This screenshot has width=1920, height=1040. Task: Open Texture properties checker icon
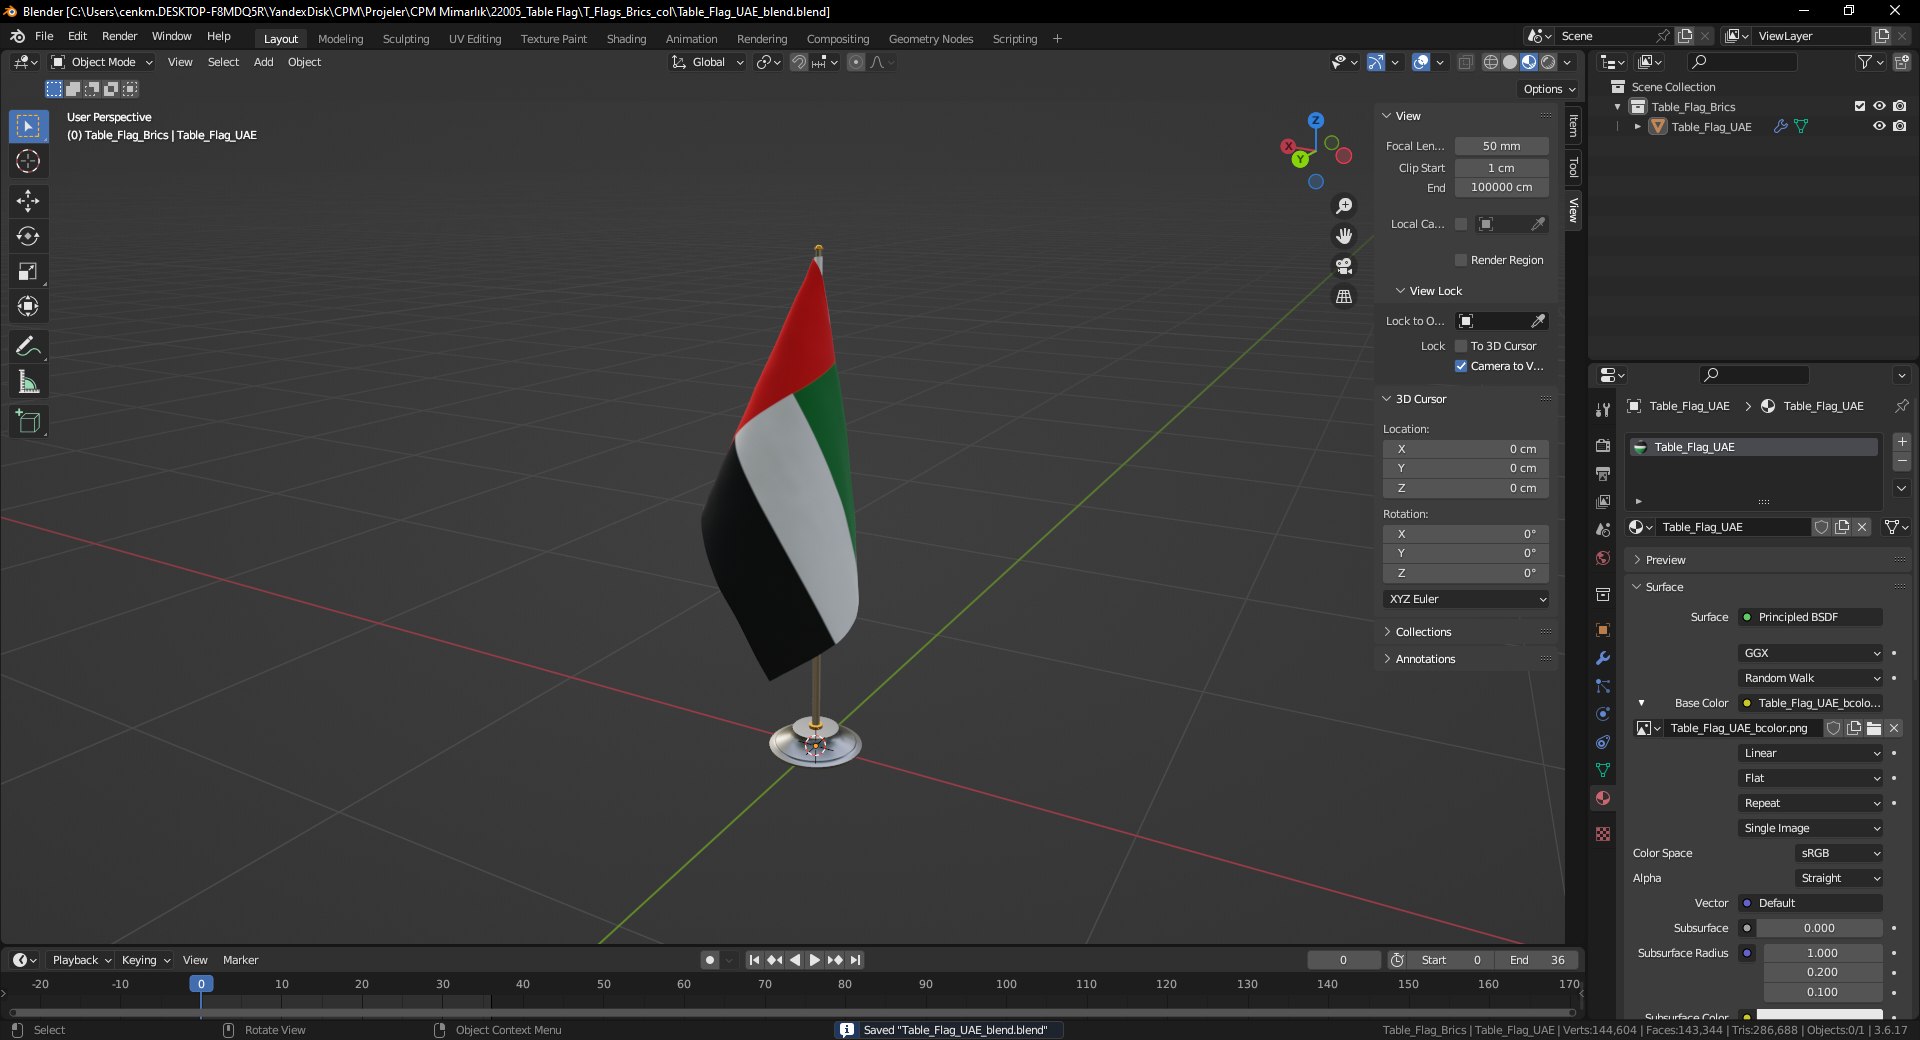coord(1603,834)
